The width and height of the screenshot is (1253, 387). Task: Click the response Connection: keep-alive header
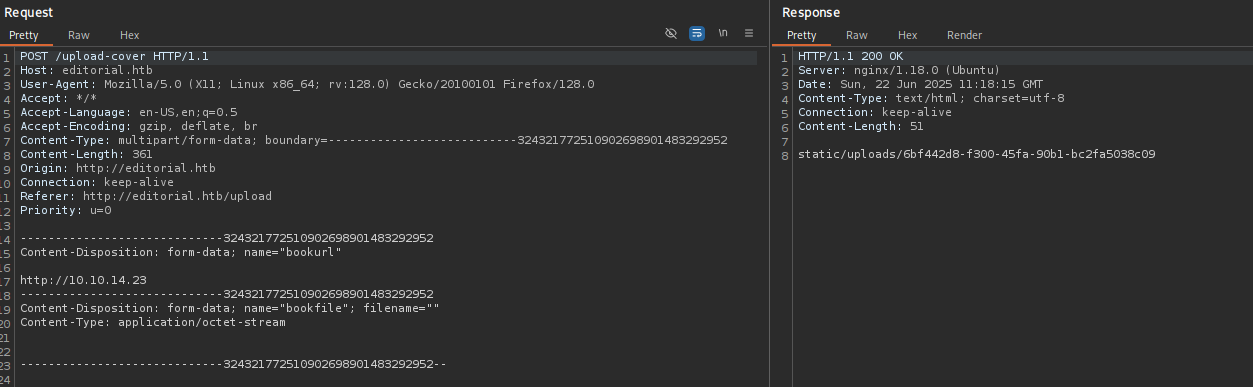coord(875,113)
